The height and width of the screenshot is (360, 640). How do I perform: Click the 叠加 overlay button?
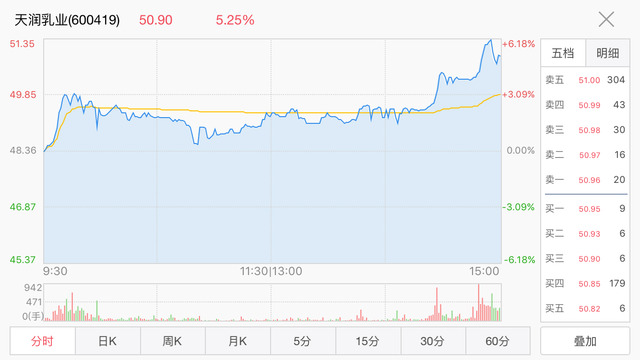[585, 341]
